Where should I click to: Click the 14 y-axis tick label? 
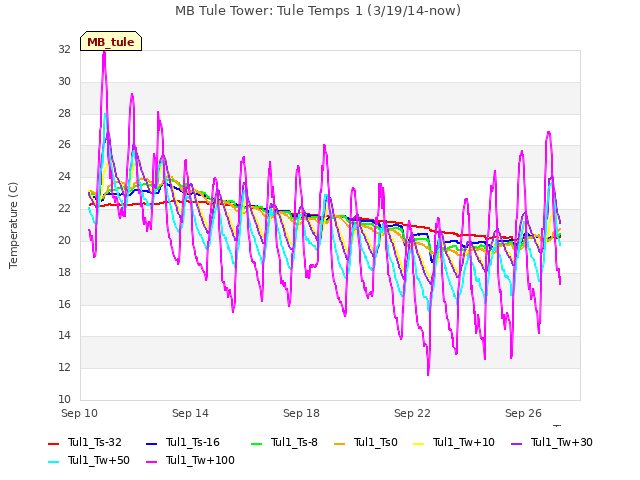point(64,336)
